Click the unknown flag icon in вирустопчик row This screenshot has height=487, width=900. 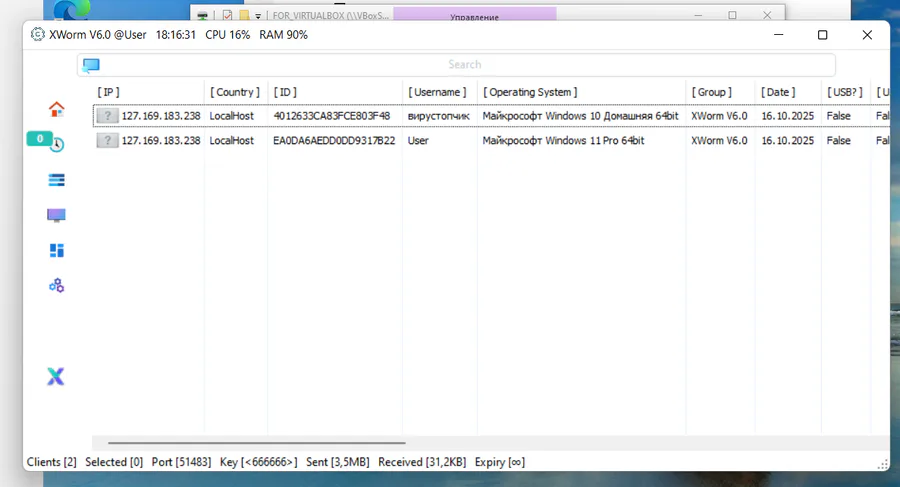click(107, 116)
